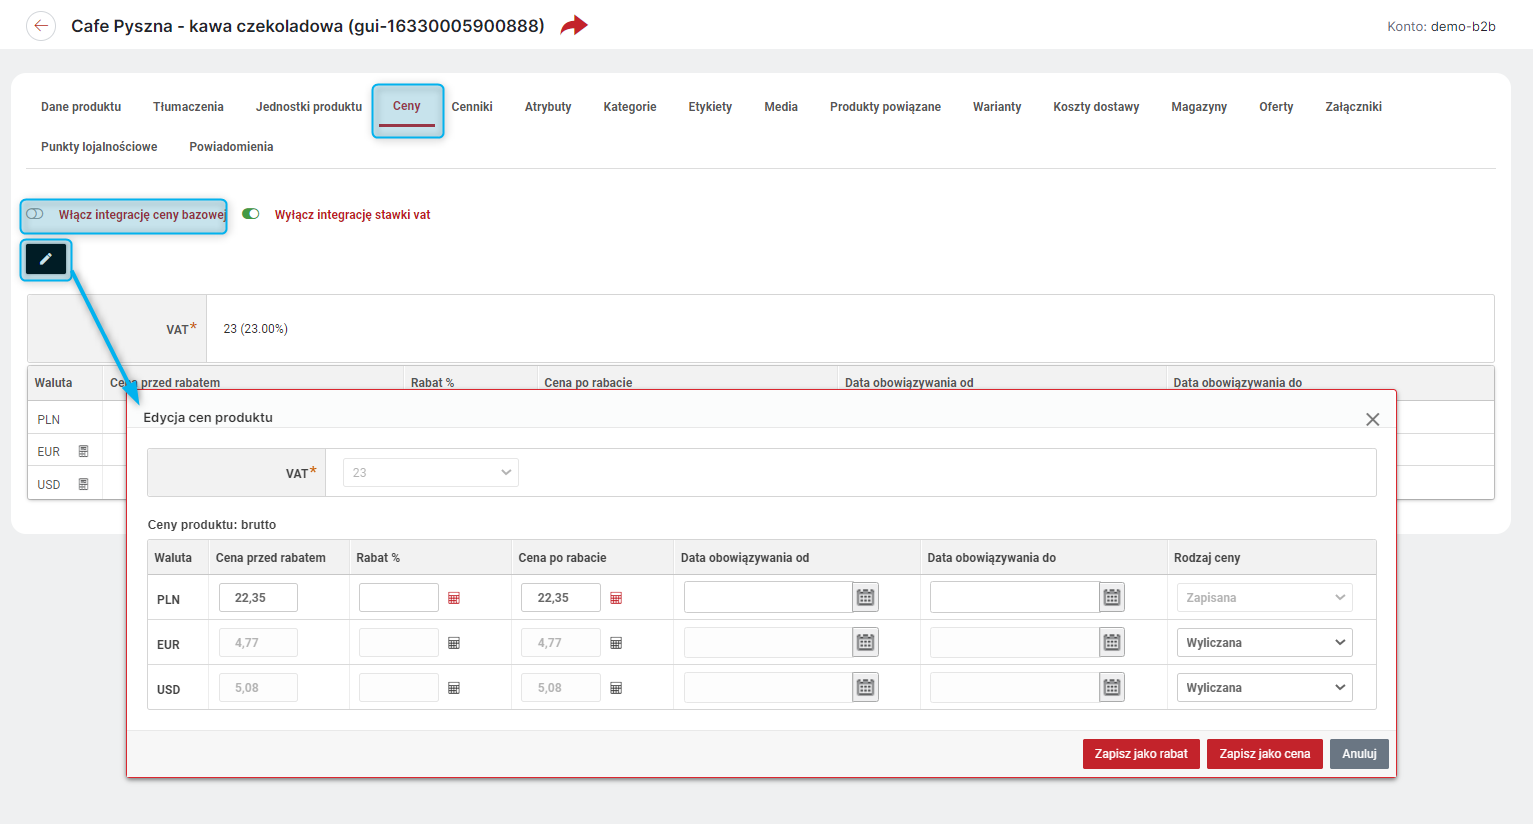Toggle Wyłącz integrację stawki vat switch
The width and height of the screenshot is (1533, 824).
point(251,214)
